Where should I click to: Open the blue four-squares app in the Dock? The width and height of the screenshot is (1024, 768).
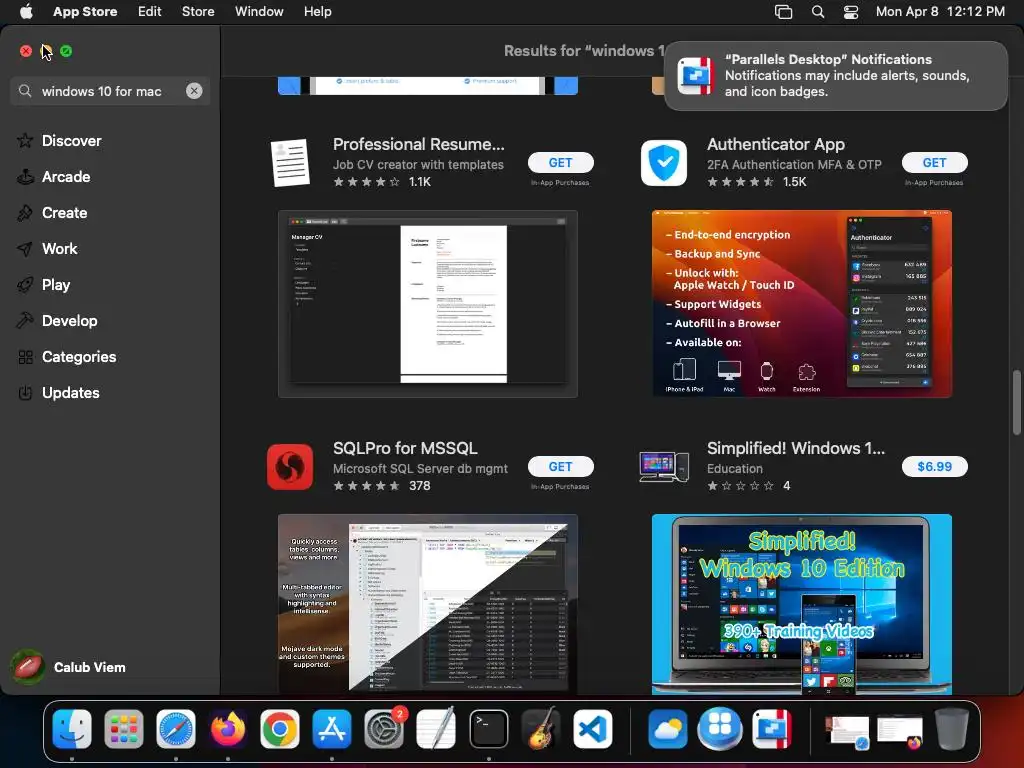(x=720, y=729)
